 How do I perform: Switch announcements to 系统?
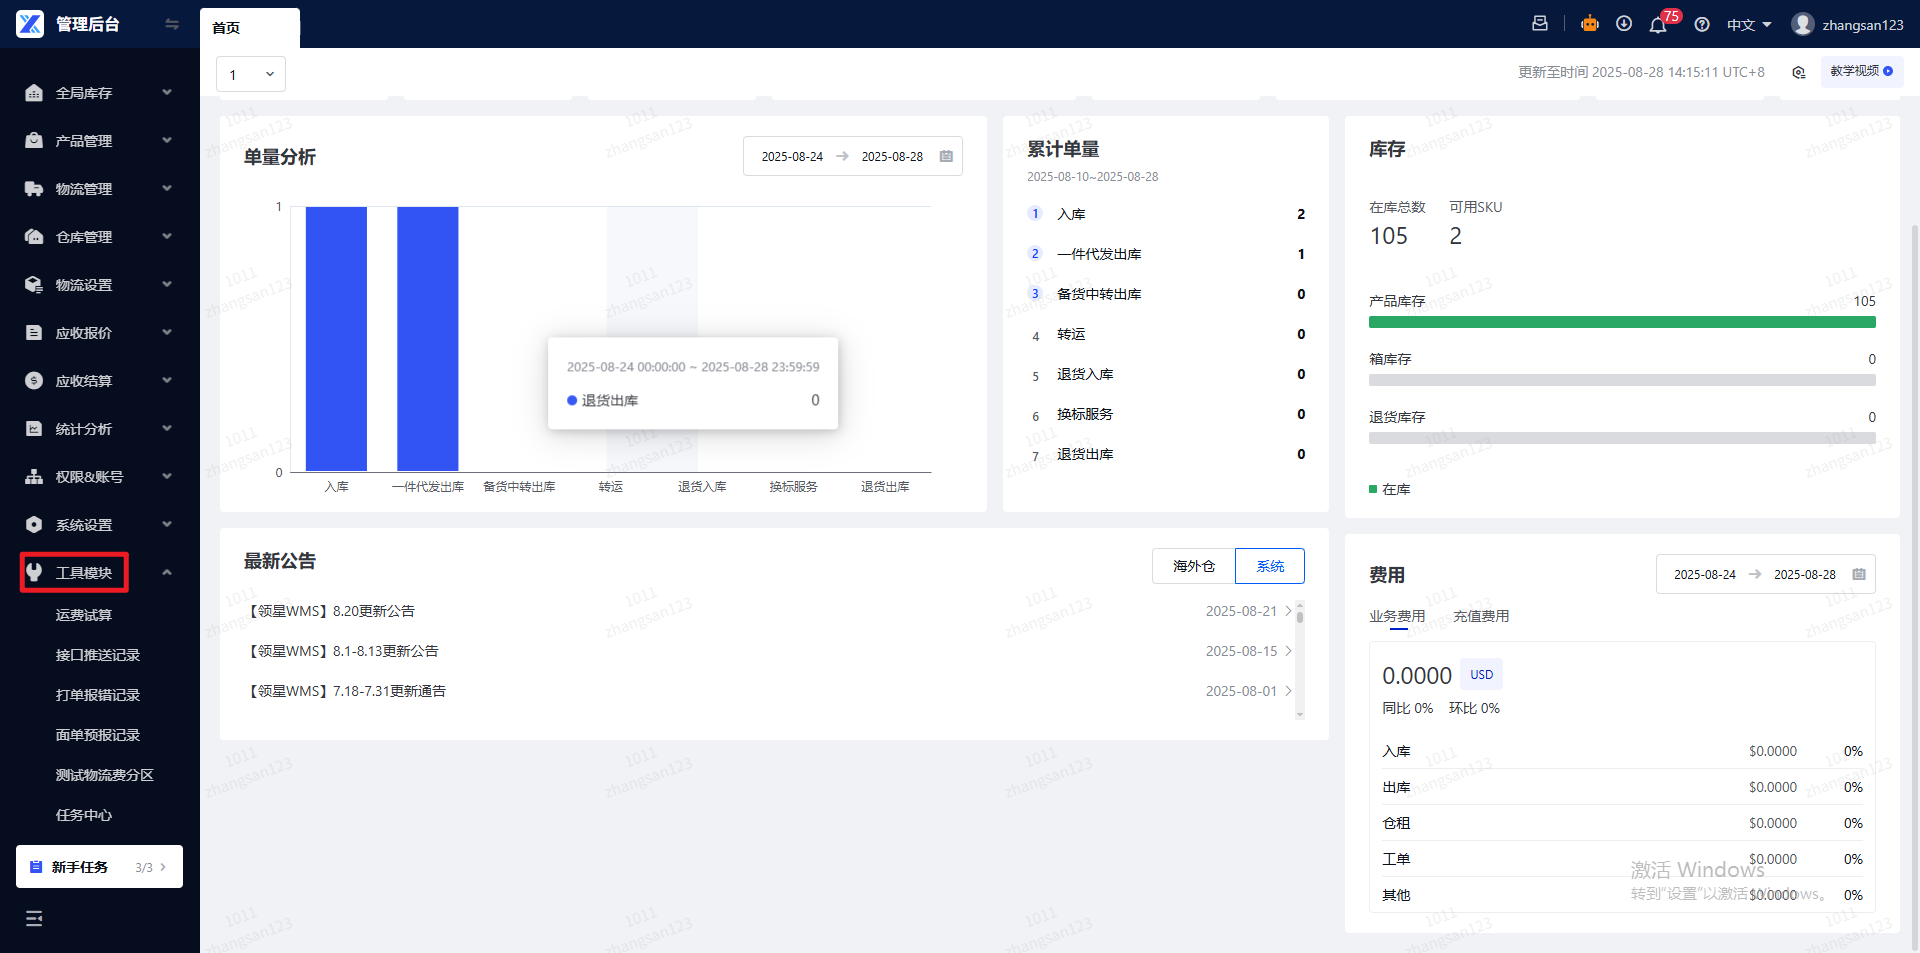(x=1270, y=566)
